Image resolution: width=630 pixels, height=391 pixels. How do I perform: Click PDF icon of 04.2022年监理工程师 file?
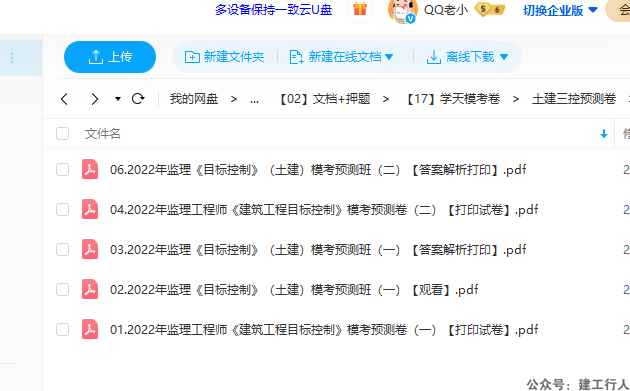(90, 209)
